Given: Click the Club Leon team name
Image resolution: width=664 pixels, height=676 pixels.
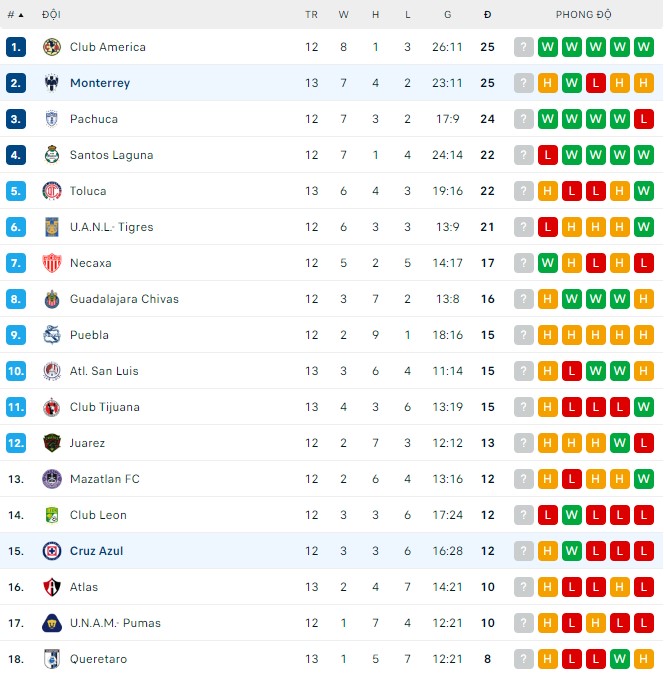Looking at the screenshot, I should click(98, 515).
